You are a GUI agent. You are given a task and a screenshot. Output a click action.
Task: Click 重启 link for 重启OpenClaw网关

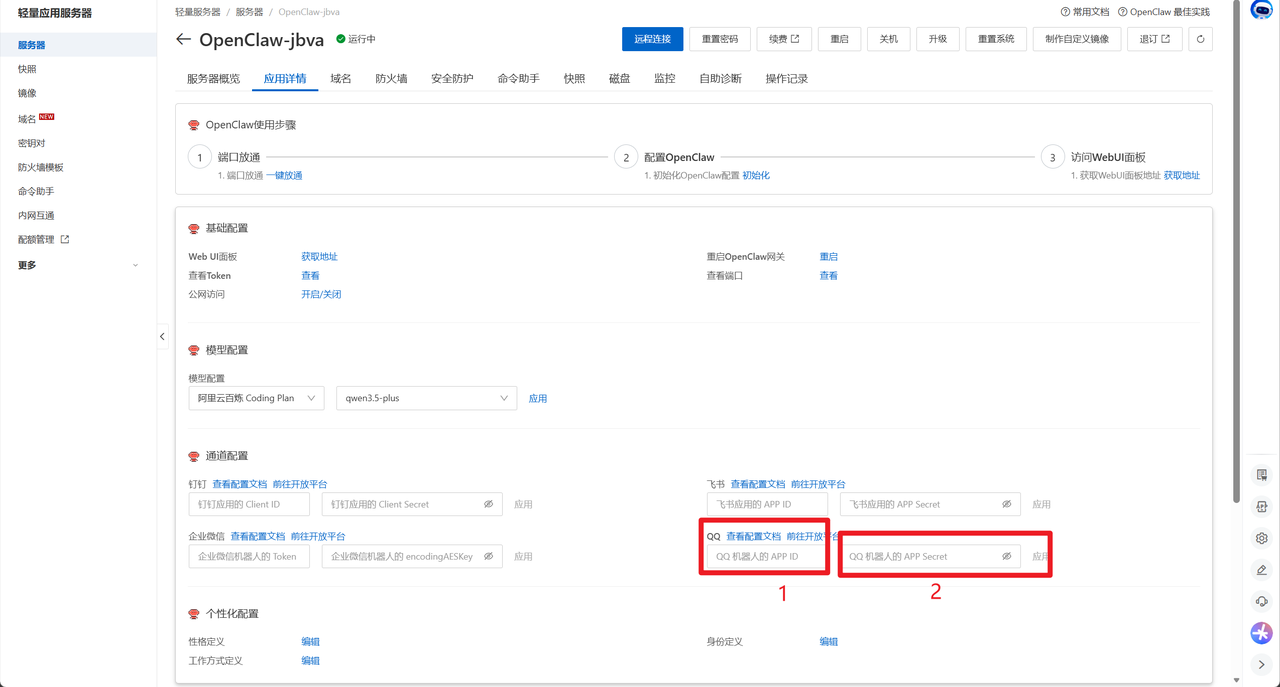point(829,256)
